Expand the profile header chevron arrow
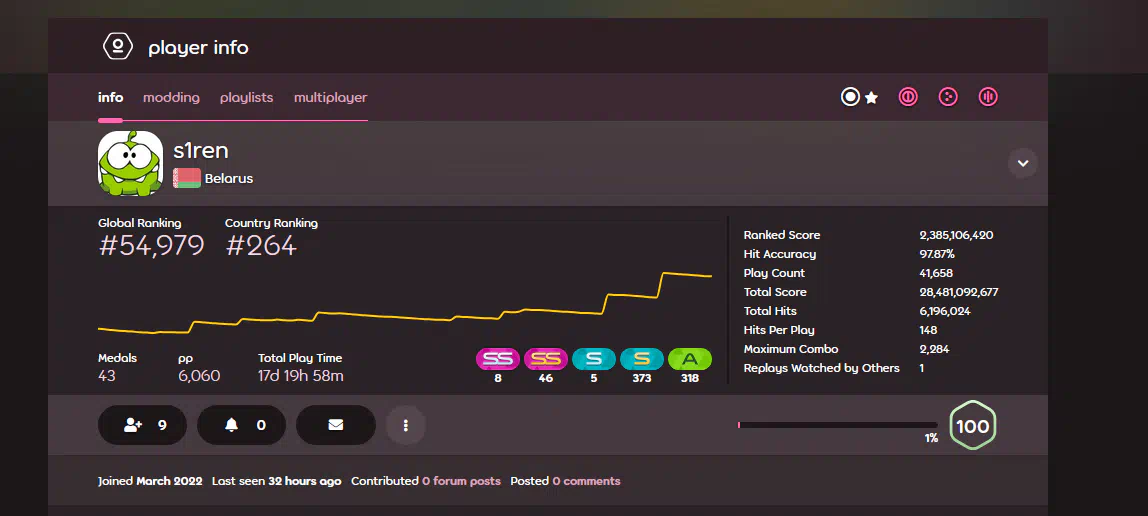1148x516 pixels. tap(1022, 162)
